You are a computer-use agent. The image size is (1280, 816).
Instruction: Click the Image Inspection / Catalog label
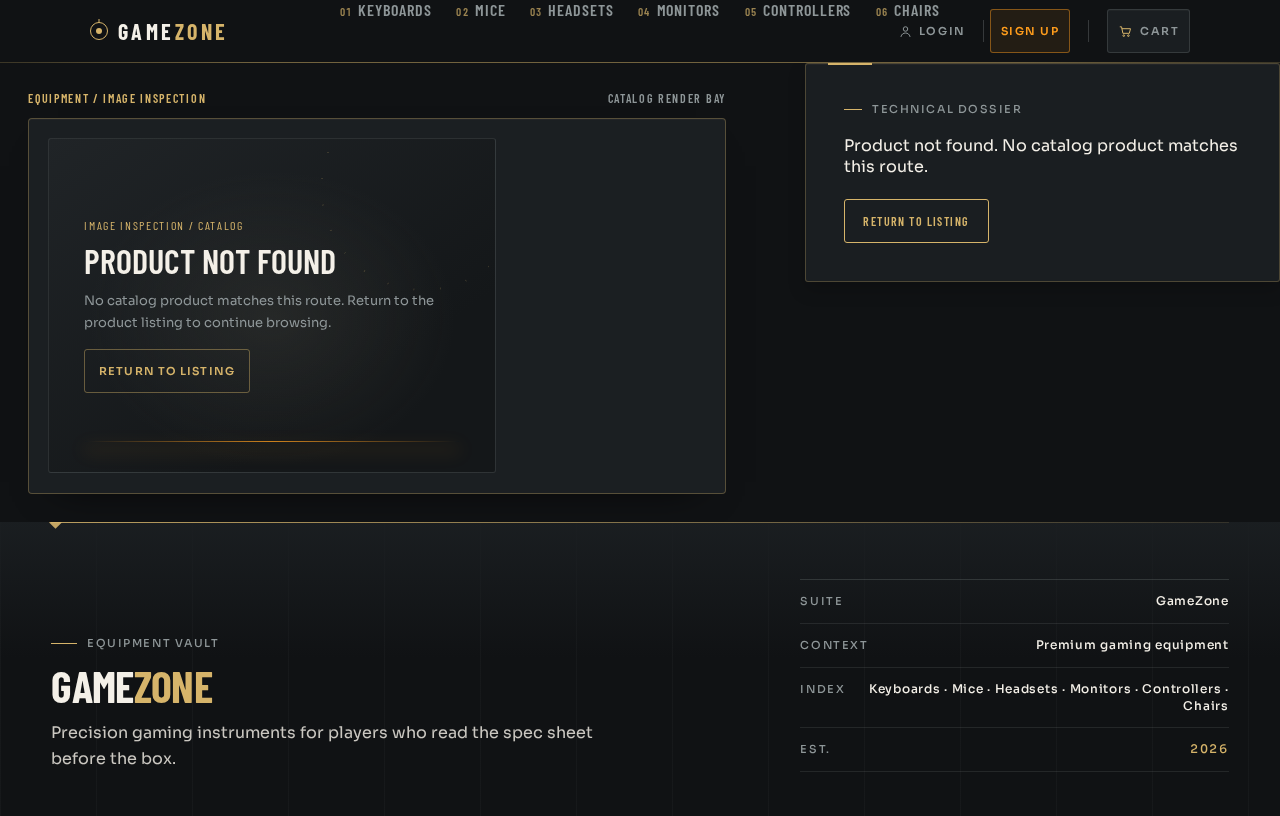click(164, 226)
